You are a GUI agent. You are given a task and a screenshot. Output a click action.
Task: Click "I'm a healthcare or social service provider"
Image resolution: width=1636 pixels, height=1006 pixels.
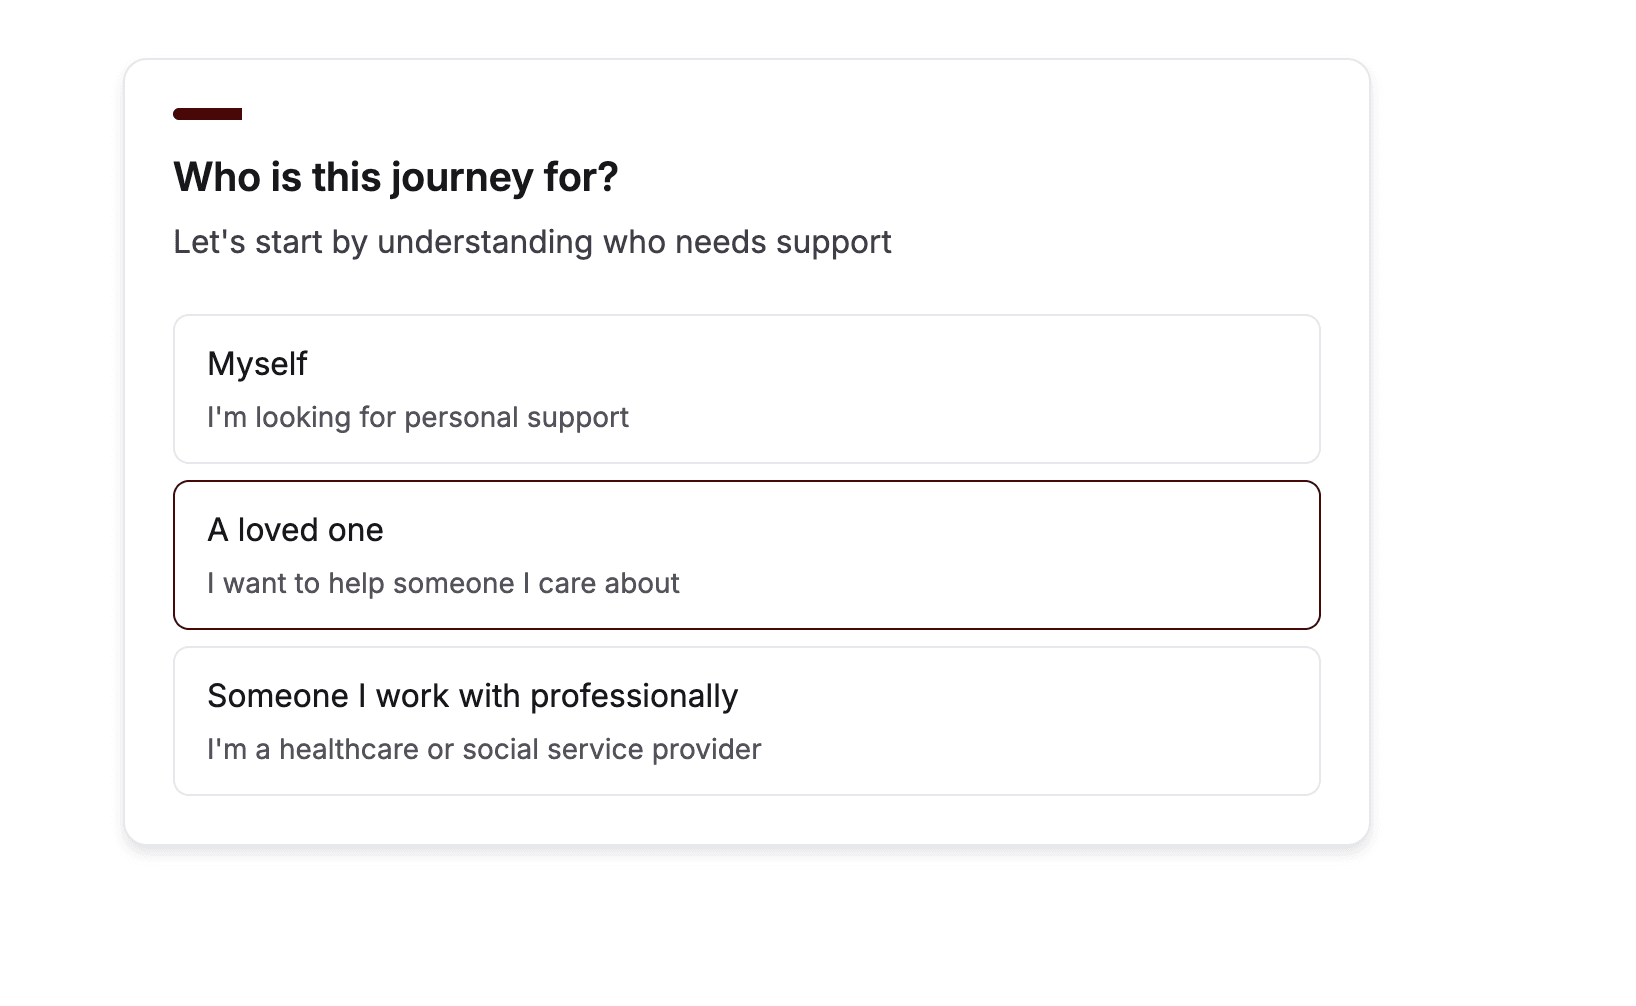[x=484, y=748]
